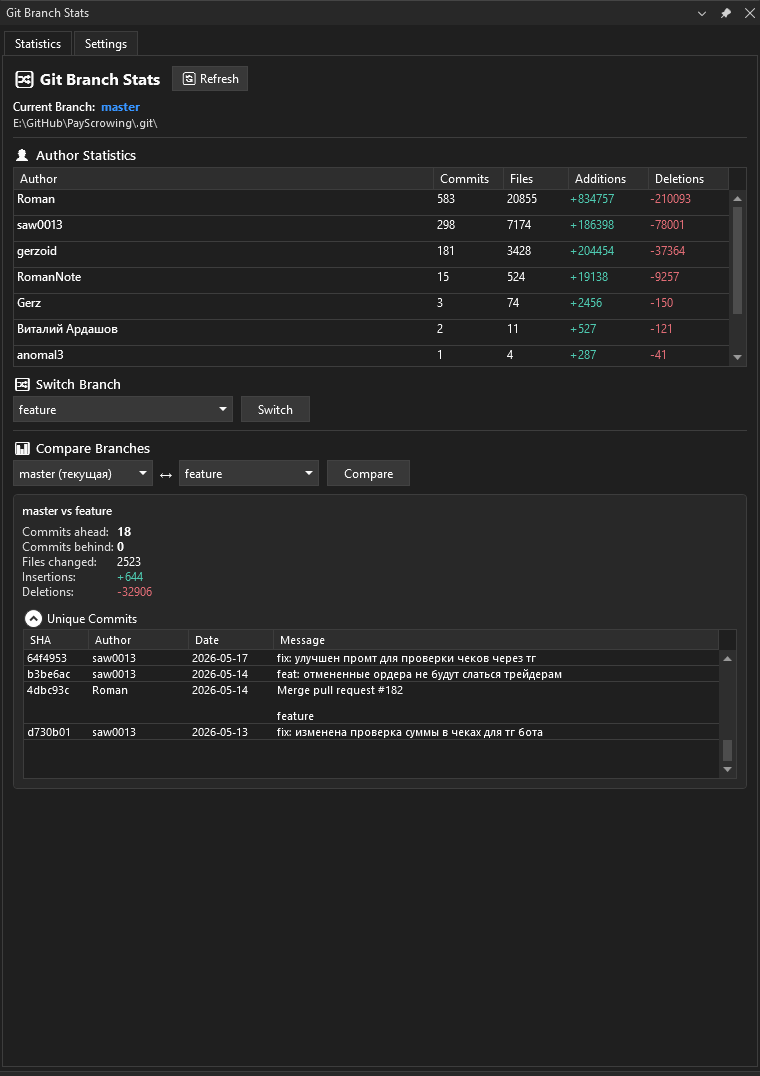This screenshot has height=1076, width=760.
Task: Click the Switch button
Action: coord(275,410)
